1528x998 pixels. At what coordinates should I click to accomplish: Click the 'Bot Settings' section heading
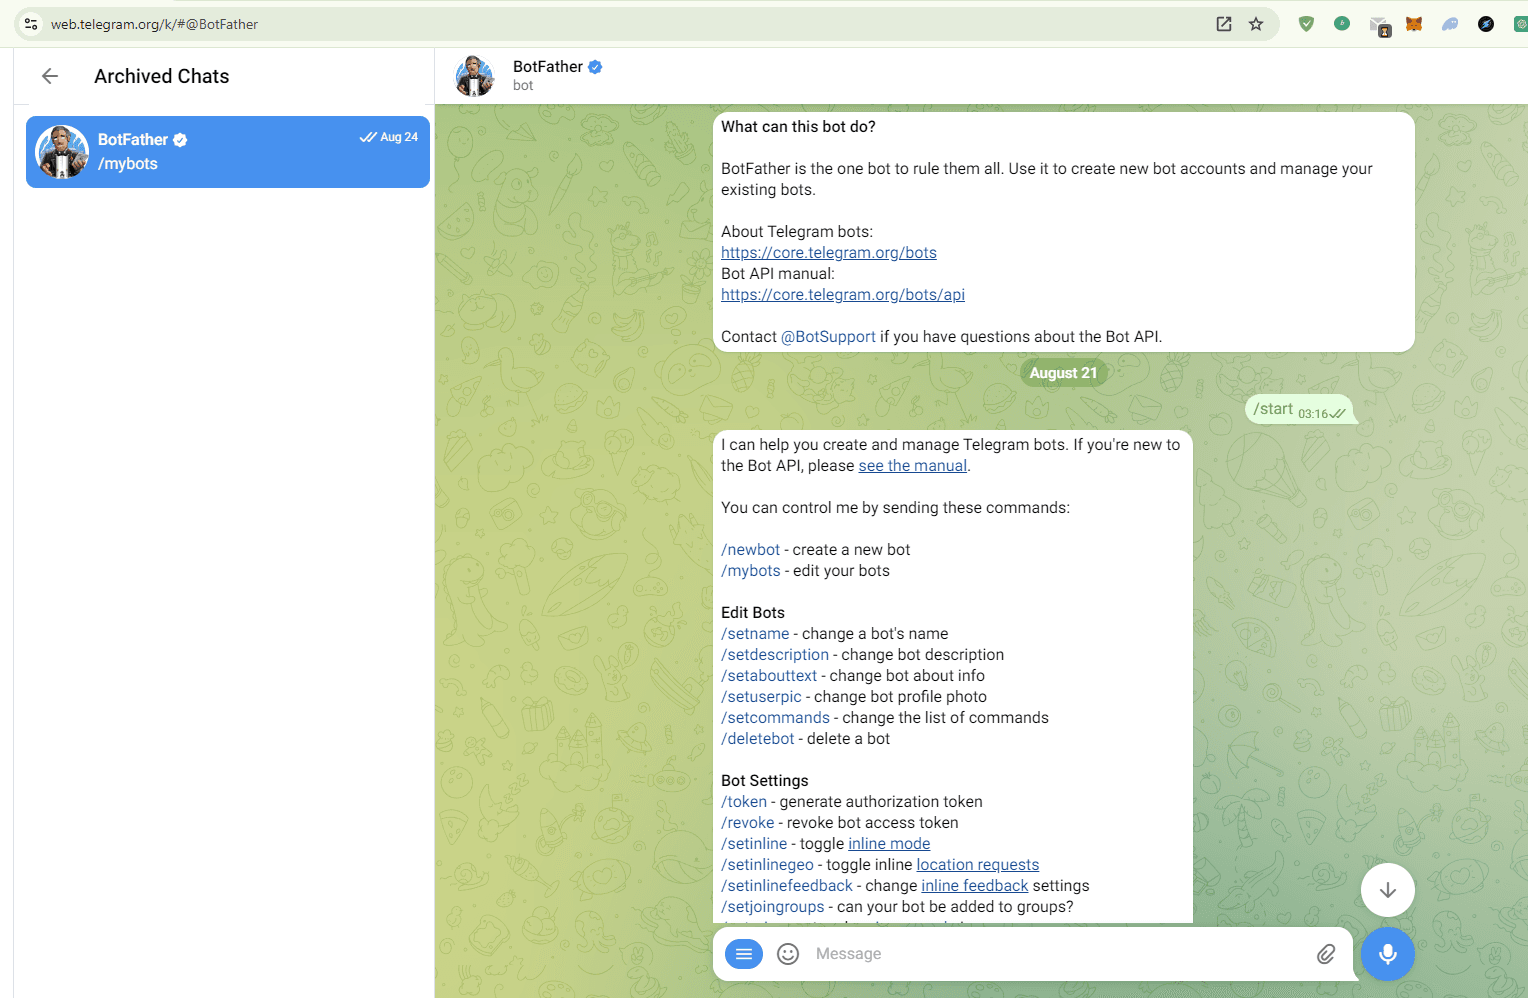[x=765, y=781]
